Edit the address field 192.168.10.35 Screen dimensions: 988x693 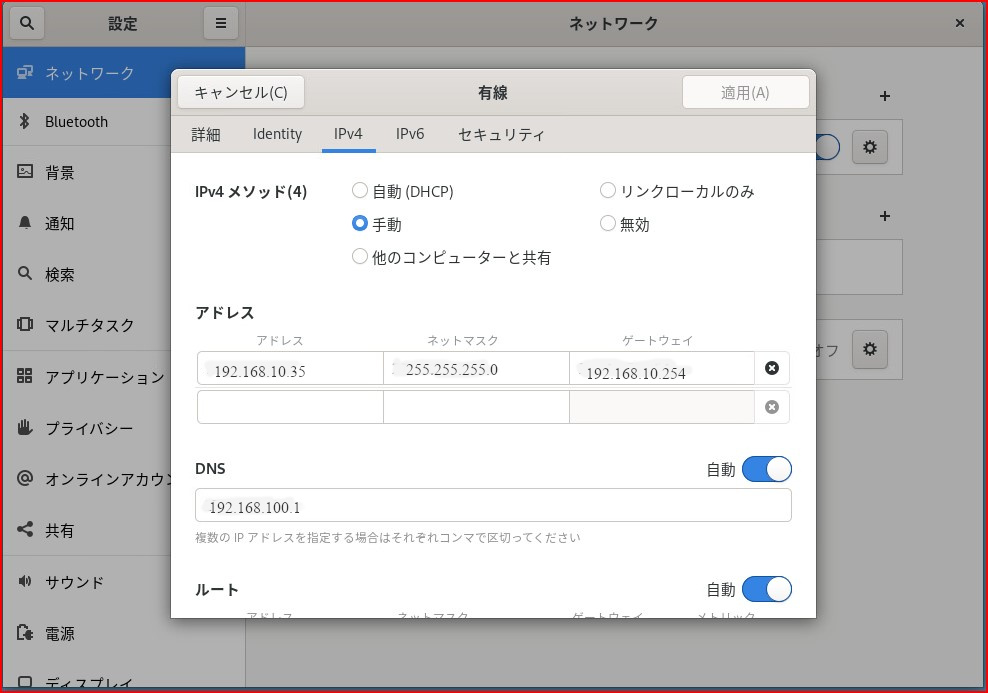(x=290, y=369)
